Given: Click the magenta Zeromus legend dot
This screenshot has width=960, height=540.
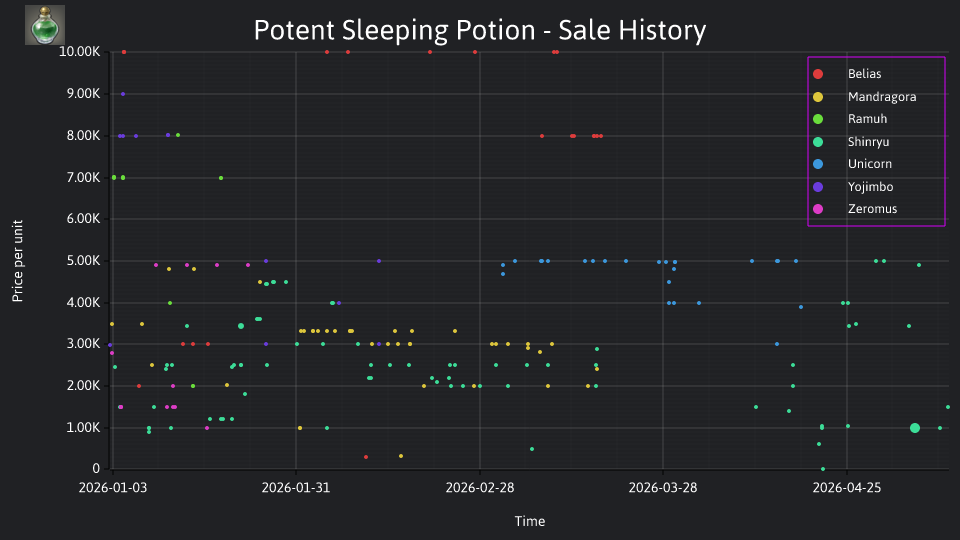Looking at the screenshot, I should [x=818, y=209].
